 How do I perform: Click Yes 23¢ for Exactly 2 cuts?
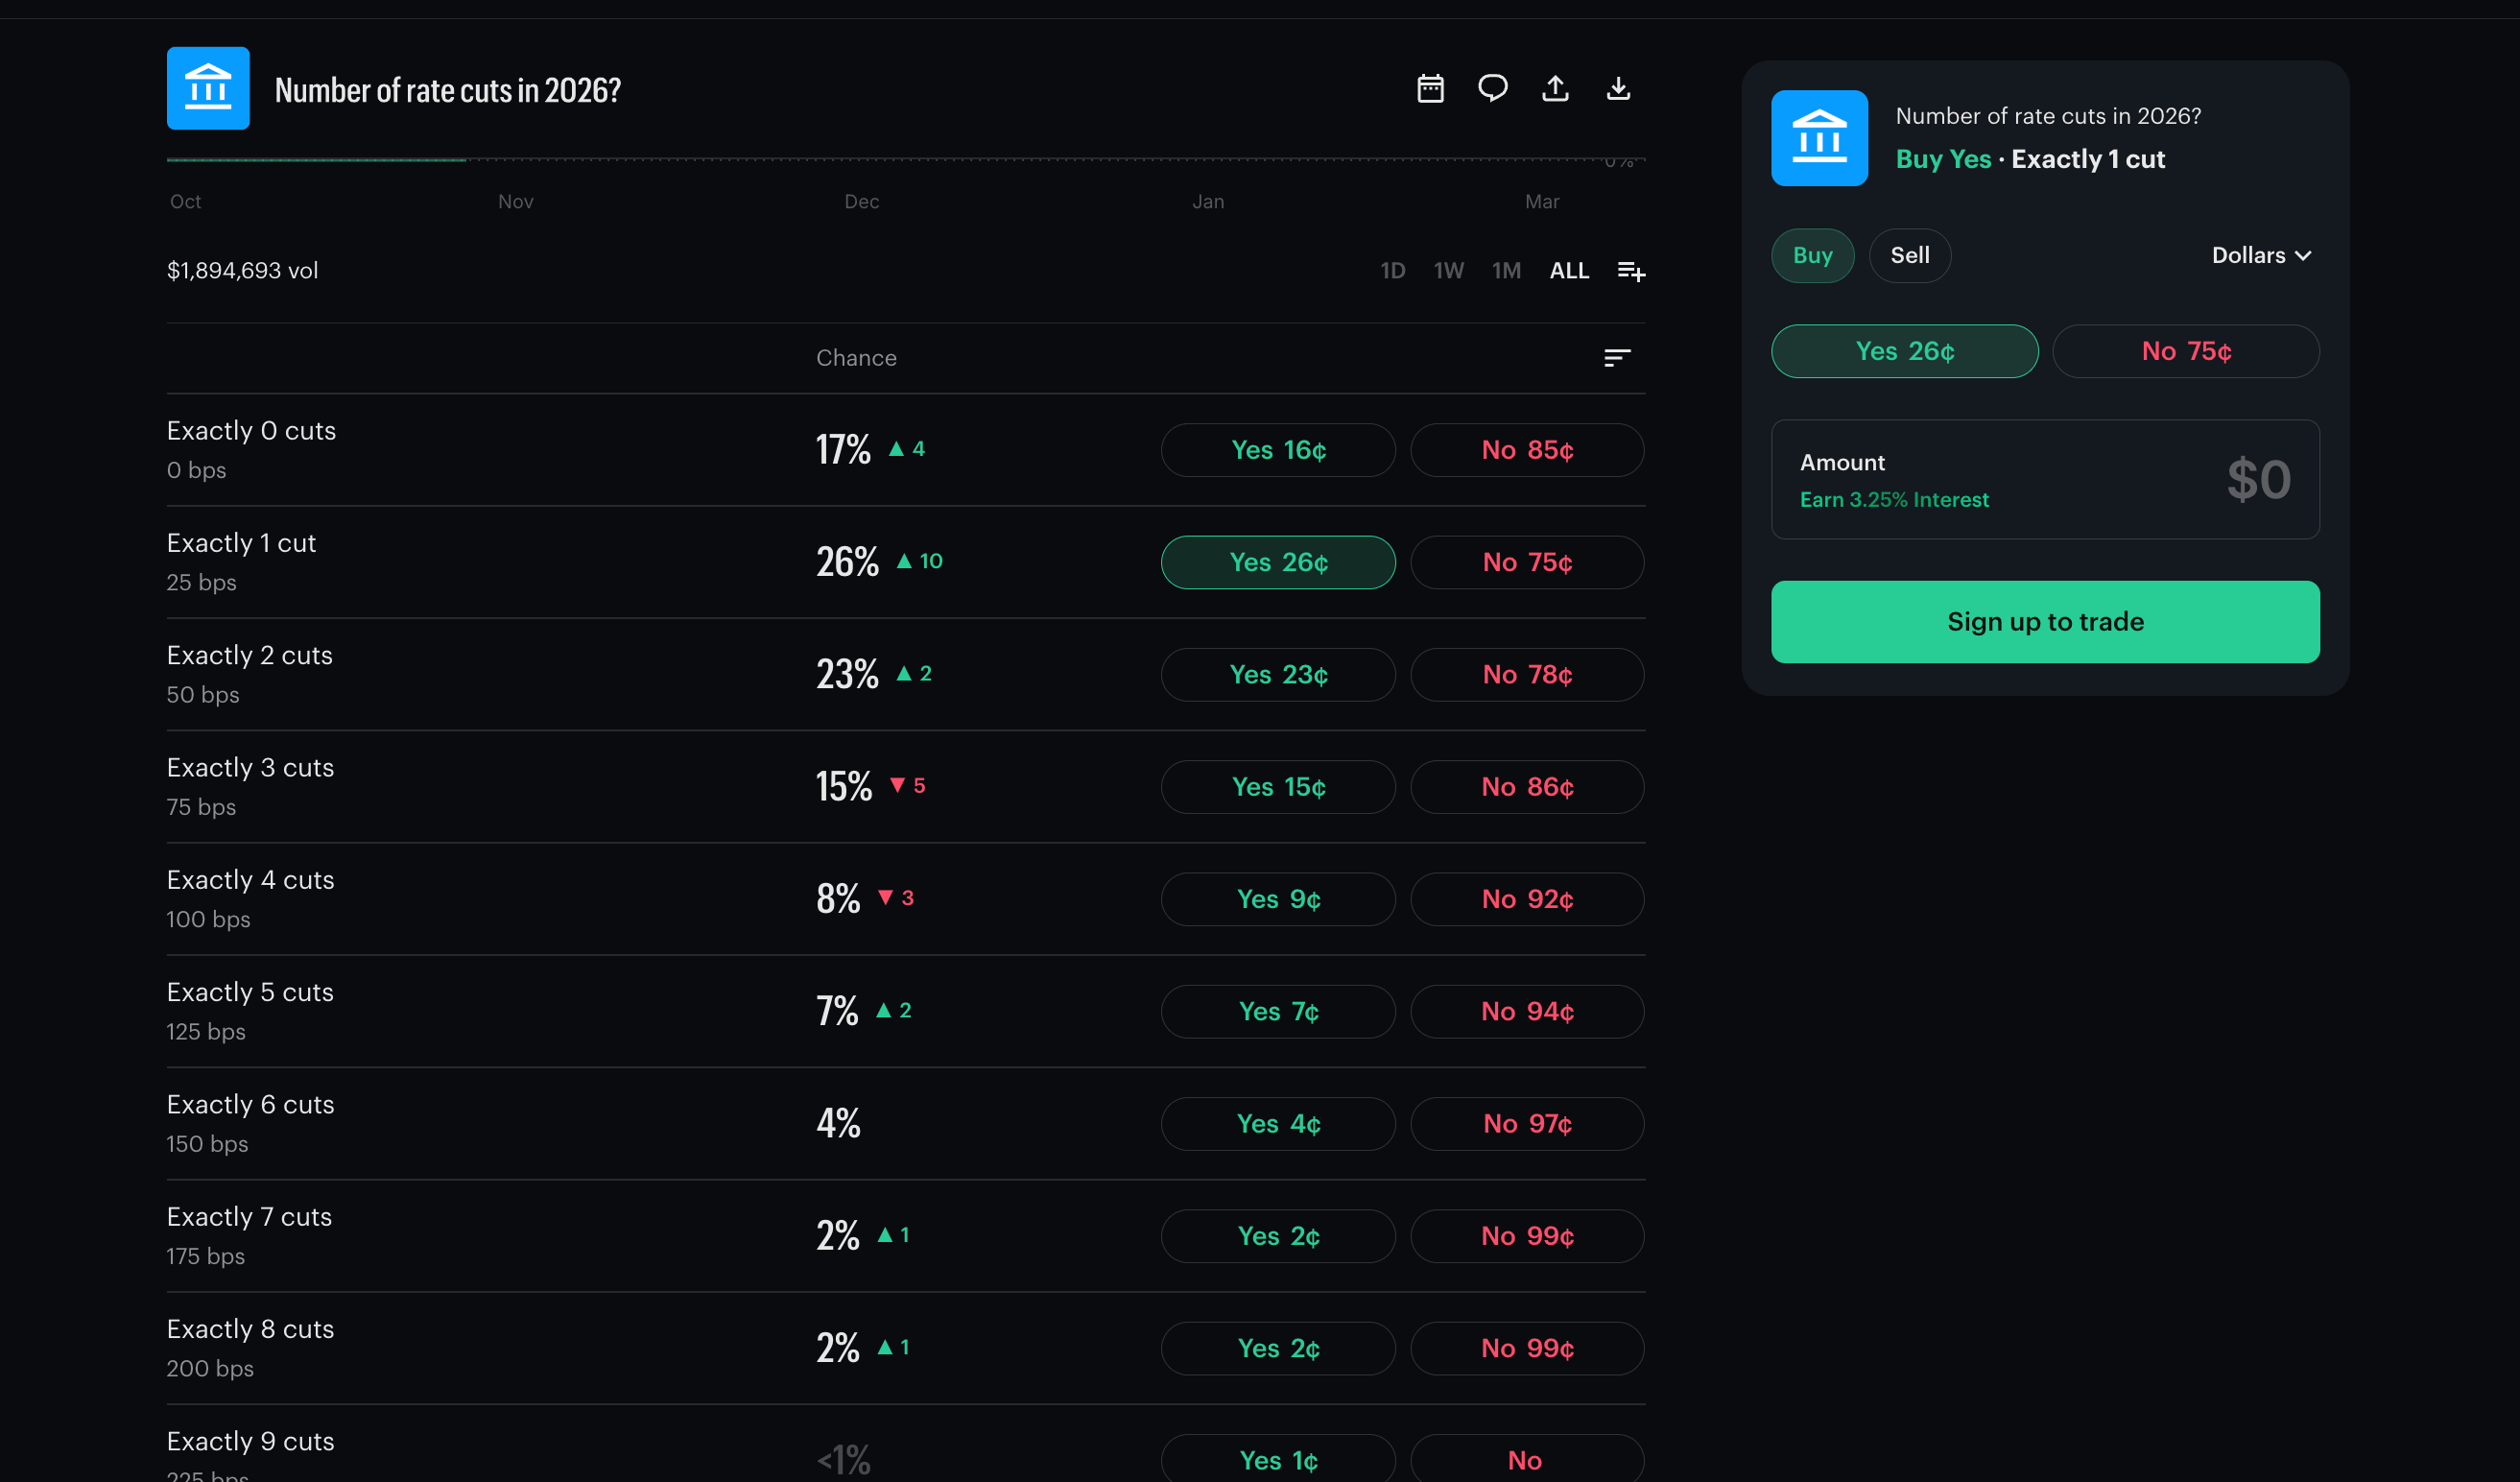click(1278, 675)
